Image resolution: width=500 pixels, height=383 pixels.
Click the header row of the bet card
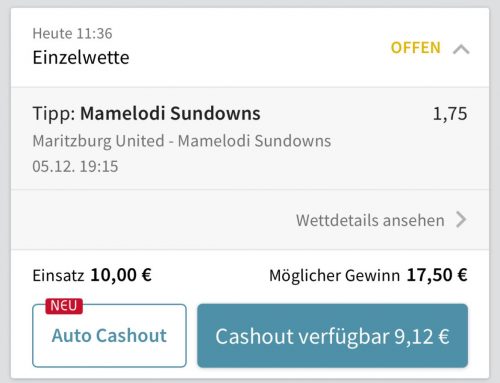(250, 47)
